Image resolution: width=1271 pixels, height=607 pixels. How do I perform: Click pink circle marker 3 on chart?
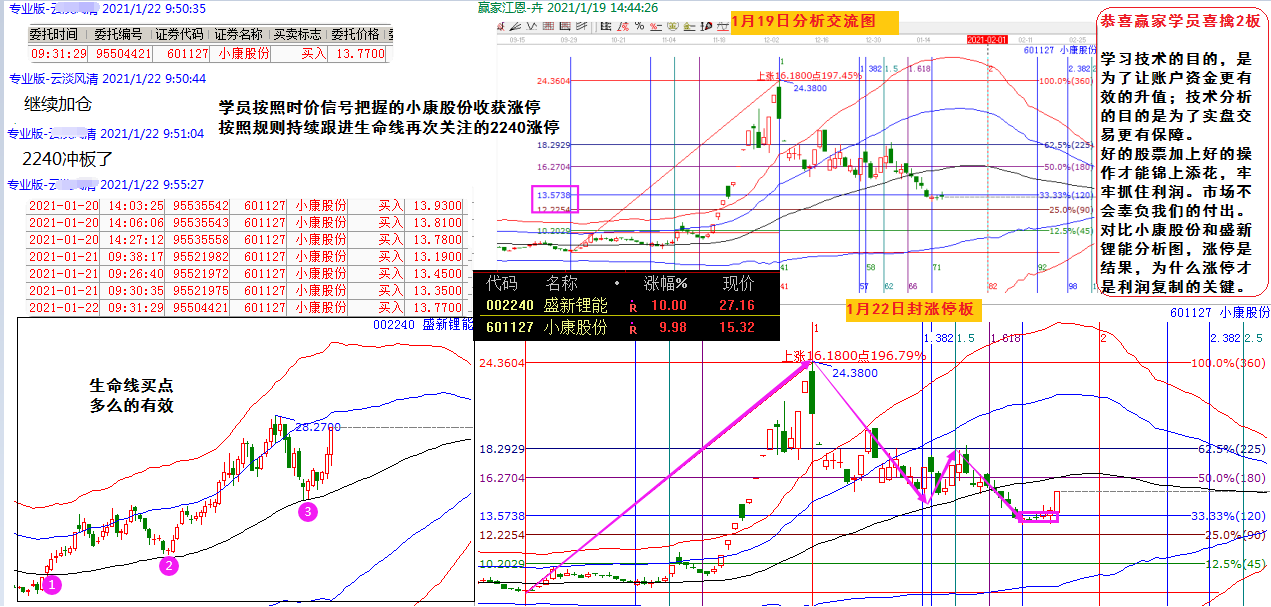click(x=309, y=512)
